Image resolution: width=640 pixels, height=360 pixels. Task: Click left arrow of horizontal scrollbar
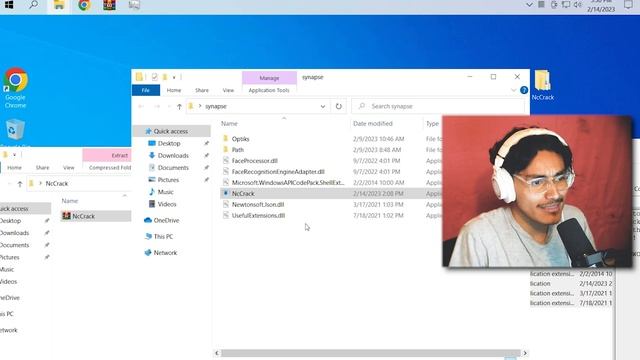pos(217,353)
